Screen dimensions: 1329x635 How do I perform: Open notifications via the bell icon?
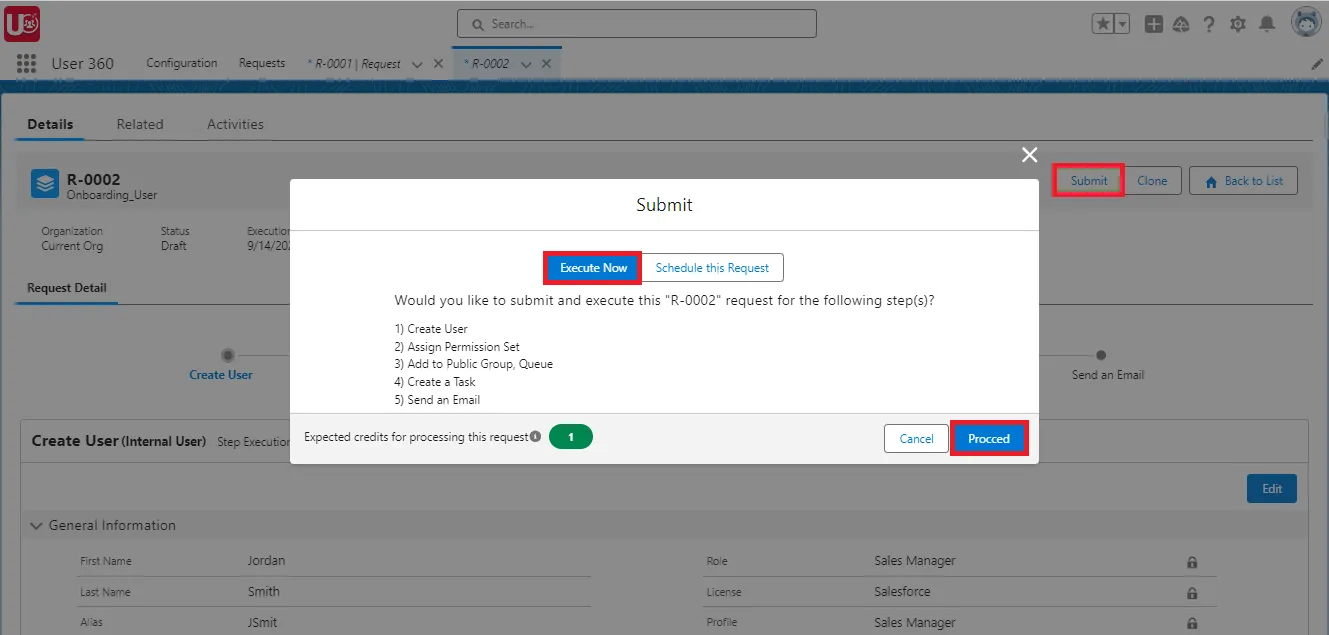click(1266, 22)
